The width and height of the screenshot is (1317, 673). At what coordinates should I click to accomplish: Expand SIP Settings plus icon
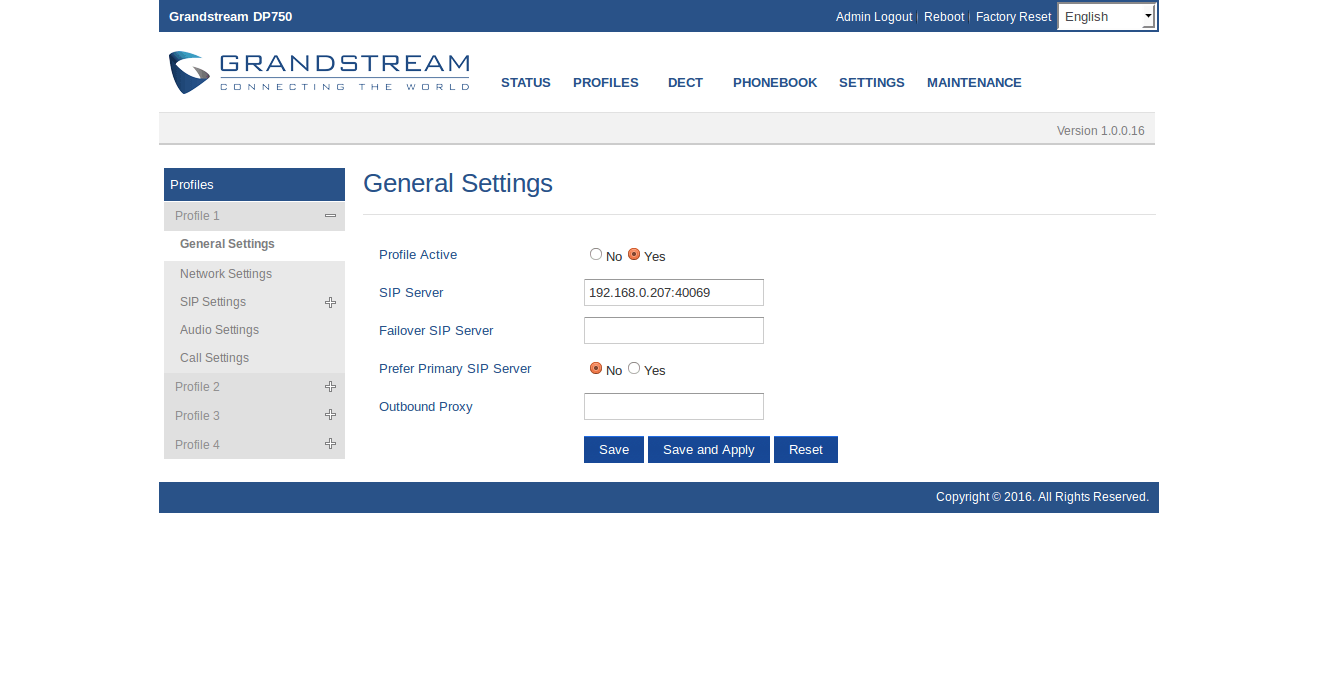tap(330, 302)
